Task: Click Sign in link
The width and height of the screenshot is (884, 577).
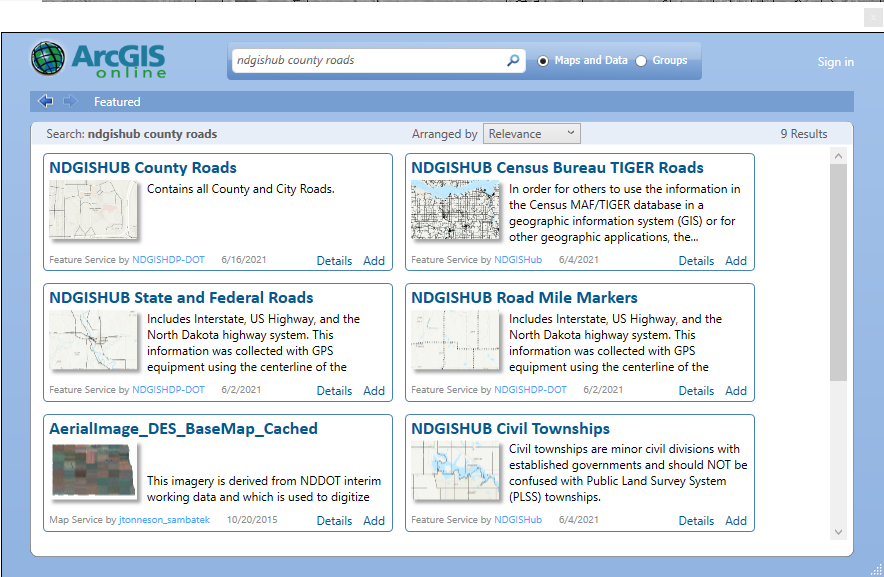Action: tap(836, 62)
